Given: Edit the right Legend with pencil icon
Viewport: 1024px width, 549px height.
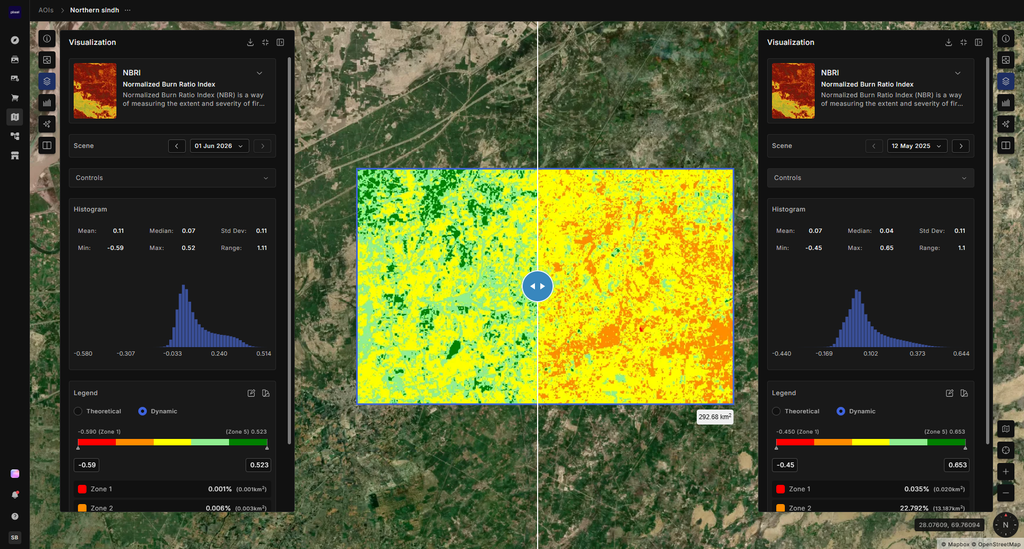Looking at the screenshot, I should 949,393.
